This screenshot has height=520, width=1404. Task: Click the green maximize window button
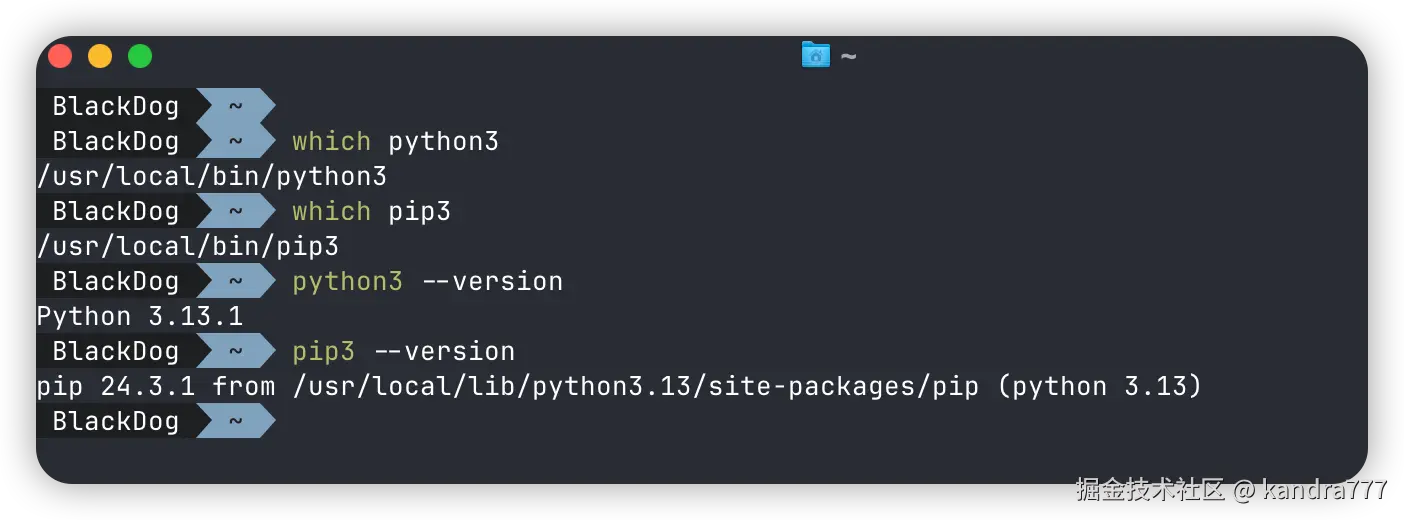coord(140,56)
